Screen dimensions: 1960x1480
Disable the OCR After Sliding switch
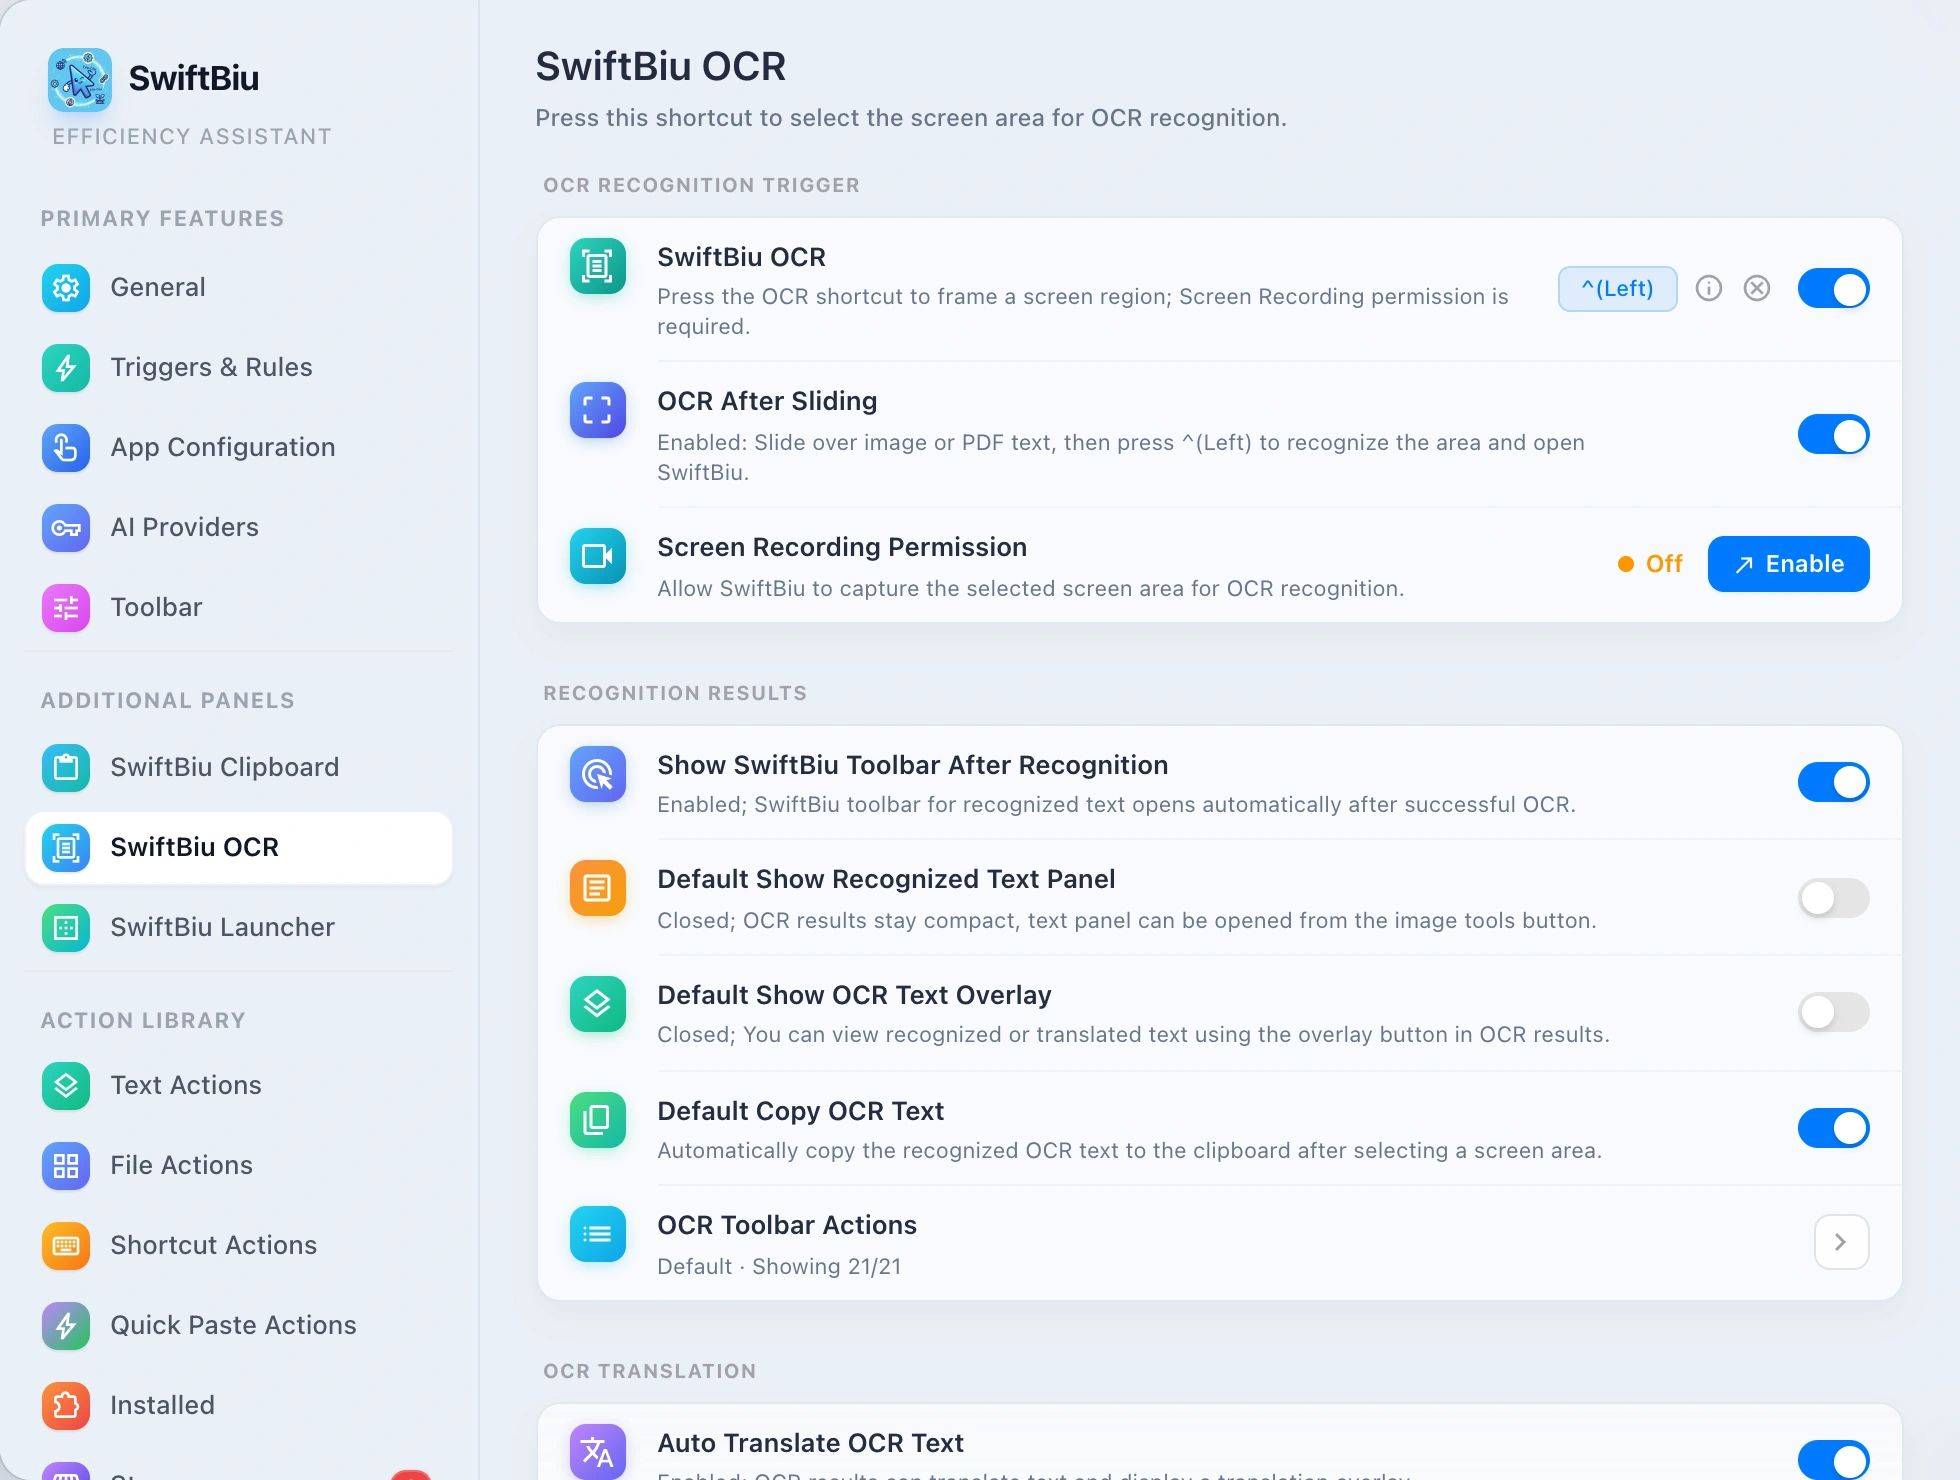tap(1834, 435)
